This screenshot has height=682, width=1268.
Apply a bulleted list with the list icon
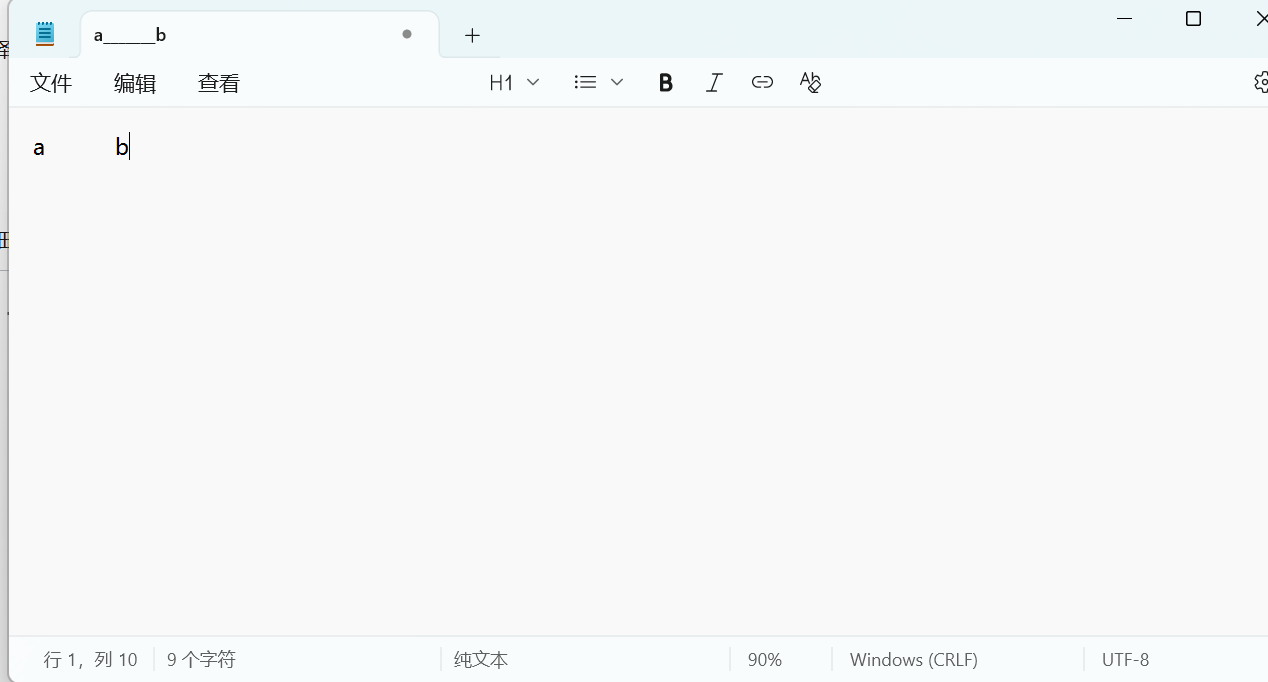click(585, 82)
